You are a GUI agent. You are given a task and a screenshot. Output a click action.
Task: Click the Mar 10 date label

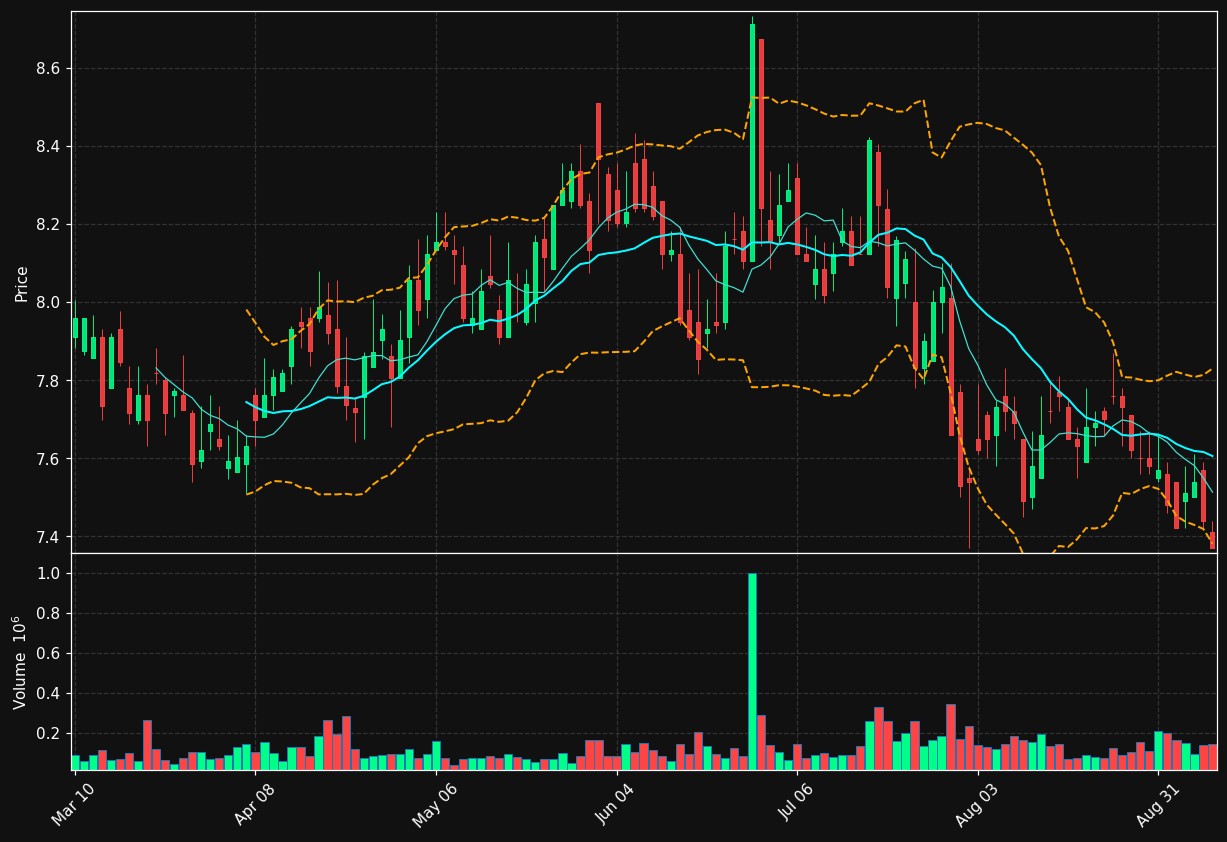[73, 804]
